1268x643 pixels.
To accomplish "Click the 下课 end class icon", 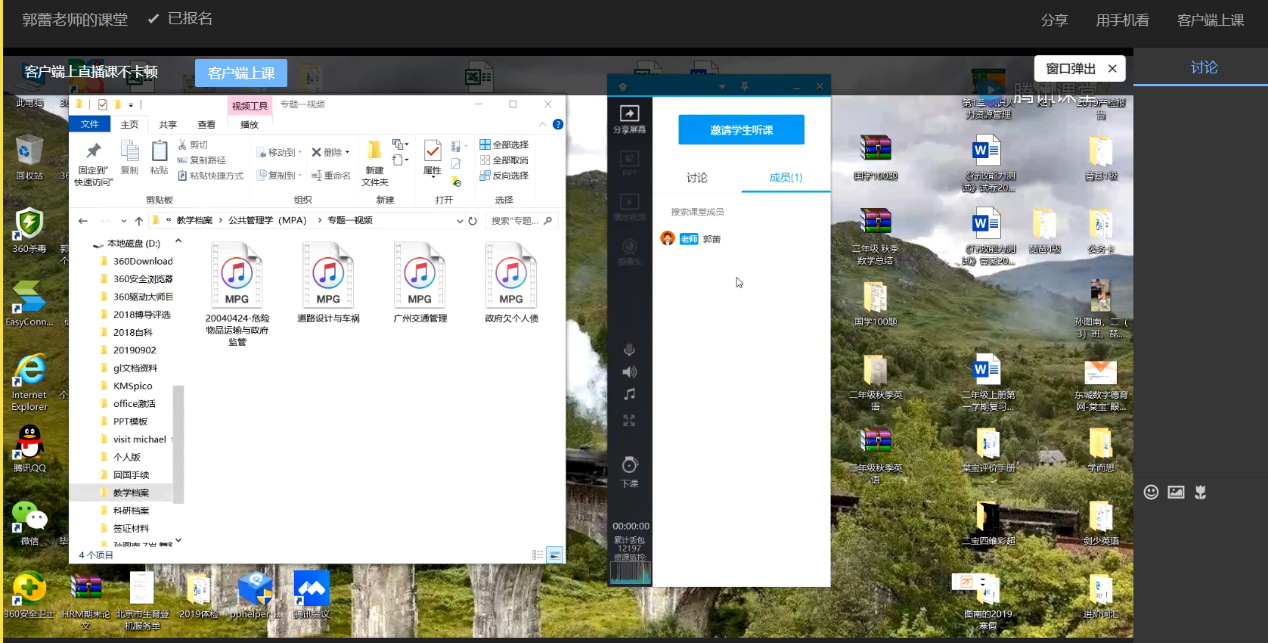I will 629,465.
